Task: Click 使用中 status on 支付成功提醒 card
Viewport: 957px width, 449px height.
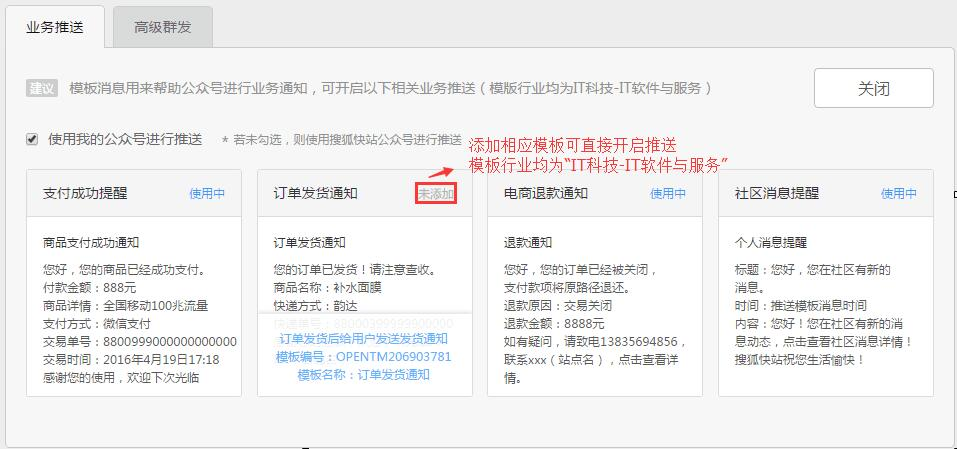Action: coord(207,193)
